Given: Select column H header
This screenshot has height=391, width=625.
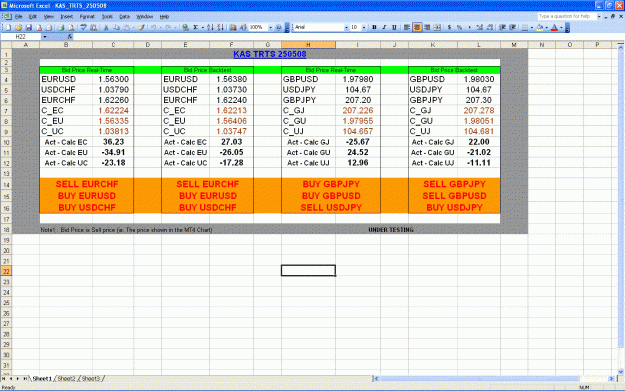Looking at the screenshot, I should tap(308, 45).
